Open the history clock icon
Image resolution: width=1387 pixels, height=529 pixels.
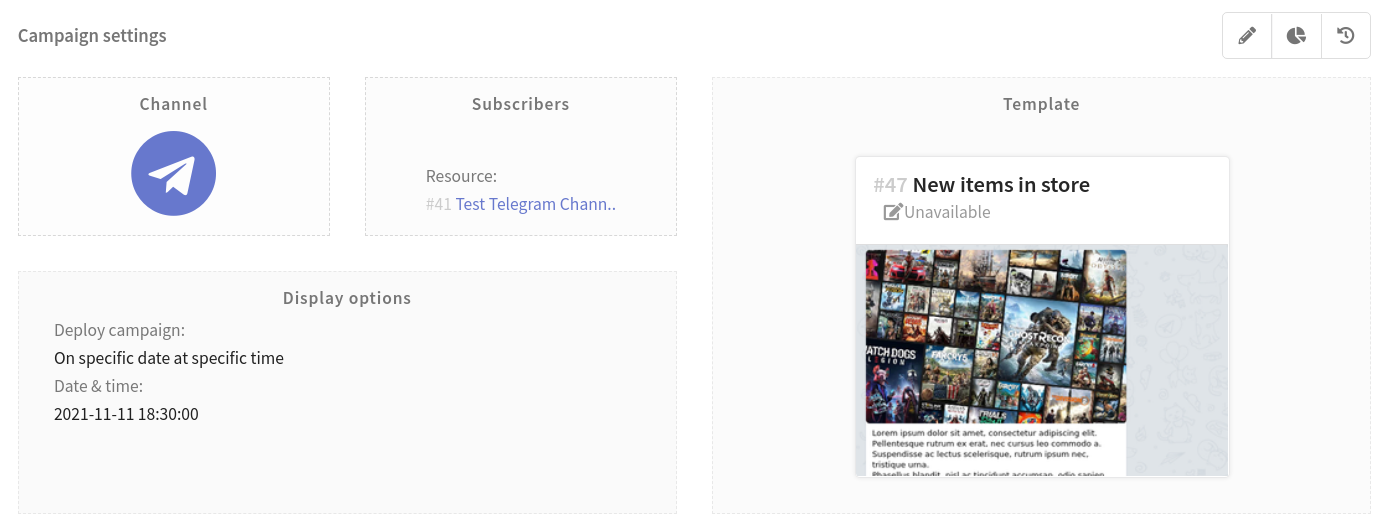point(1346,36)
